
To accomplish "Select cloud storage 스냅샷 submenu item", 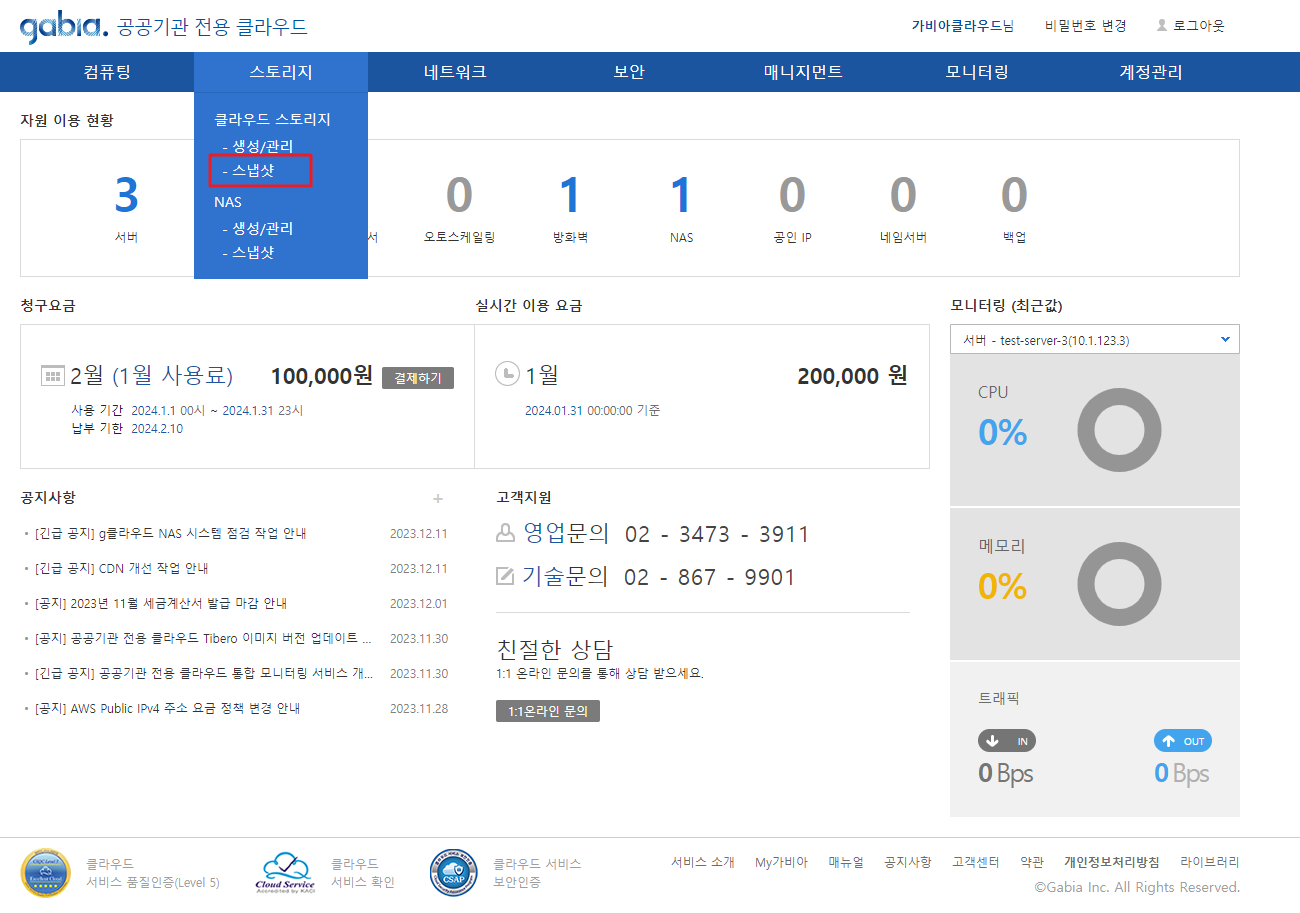I will (248, 171).
